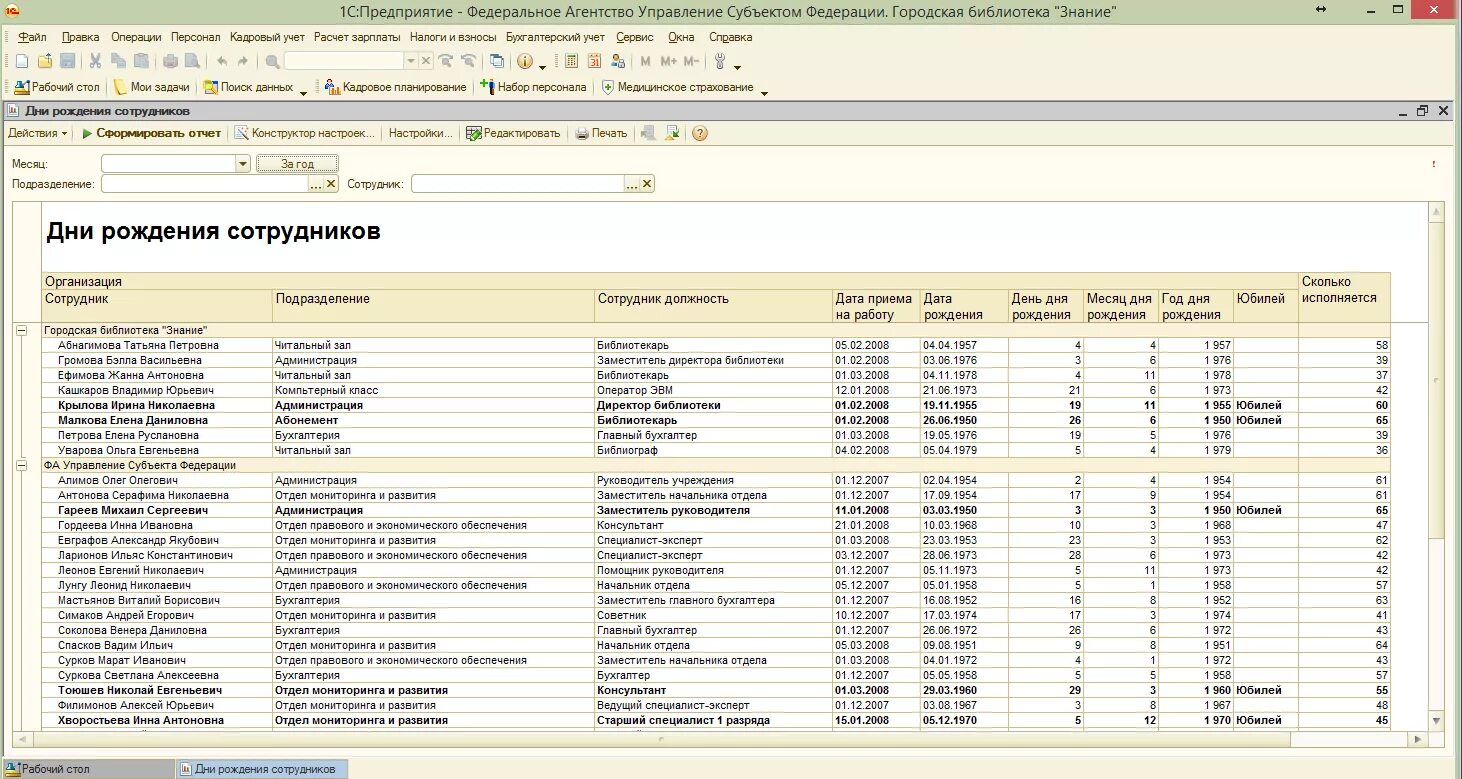This screenshot has height=779, width=1462.
Task: Open the Справка menu
Action: [x=731, y=37]
